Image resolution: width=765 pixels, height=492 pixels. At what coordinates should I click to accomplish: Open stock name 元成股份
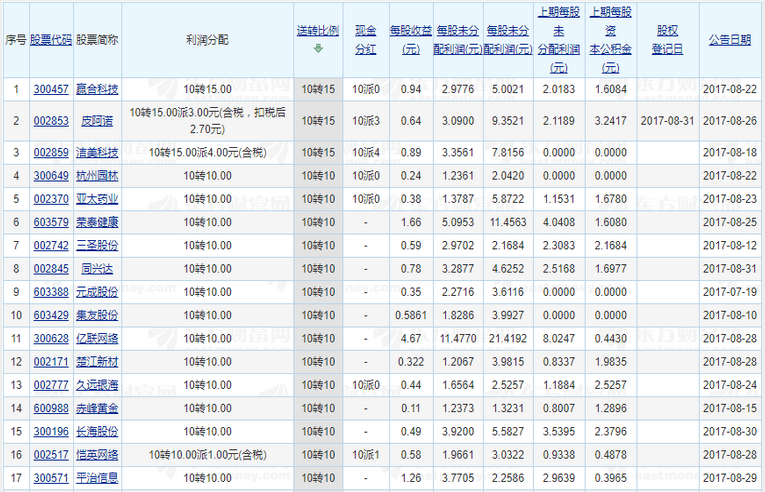coord(97,292)
